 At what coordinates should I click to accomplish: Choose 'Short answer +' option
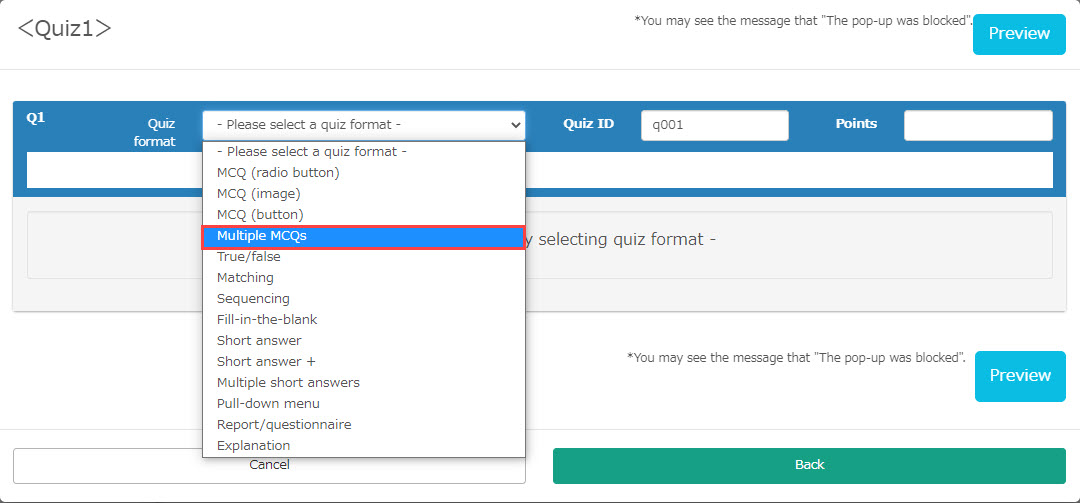coord(266,362)
